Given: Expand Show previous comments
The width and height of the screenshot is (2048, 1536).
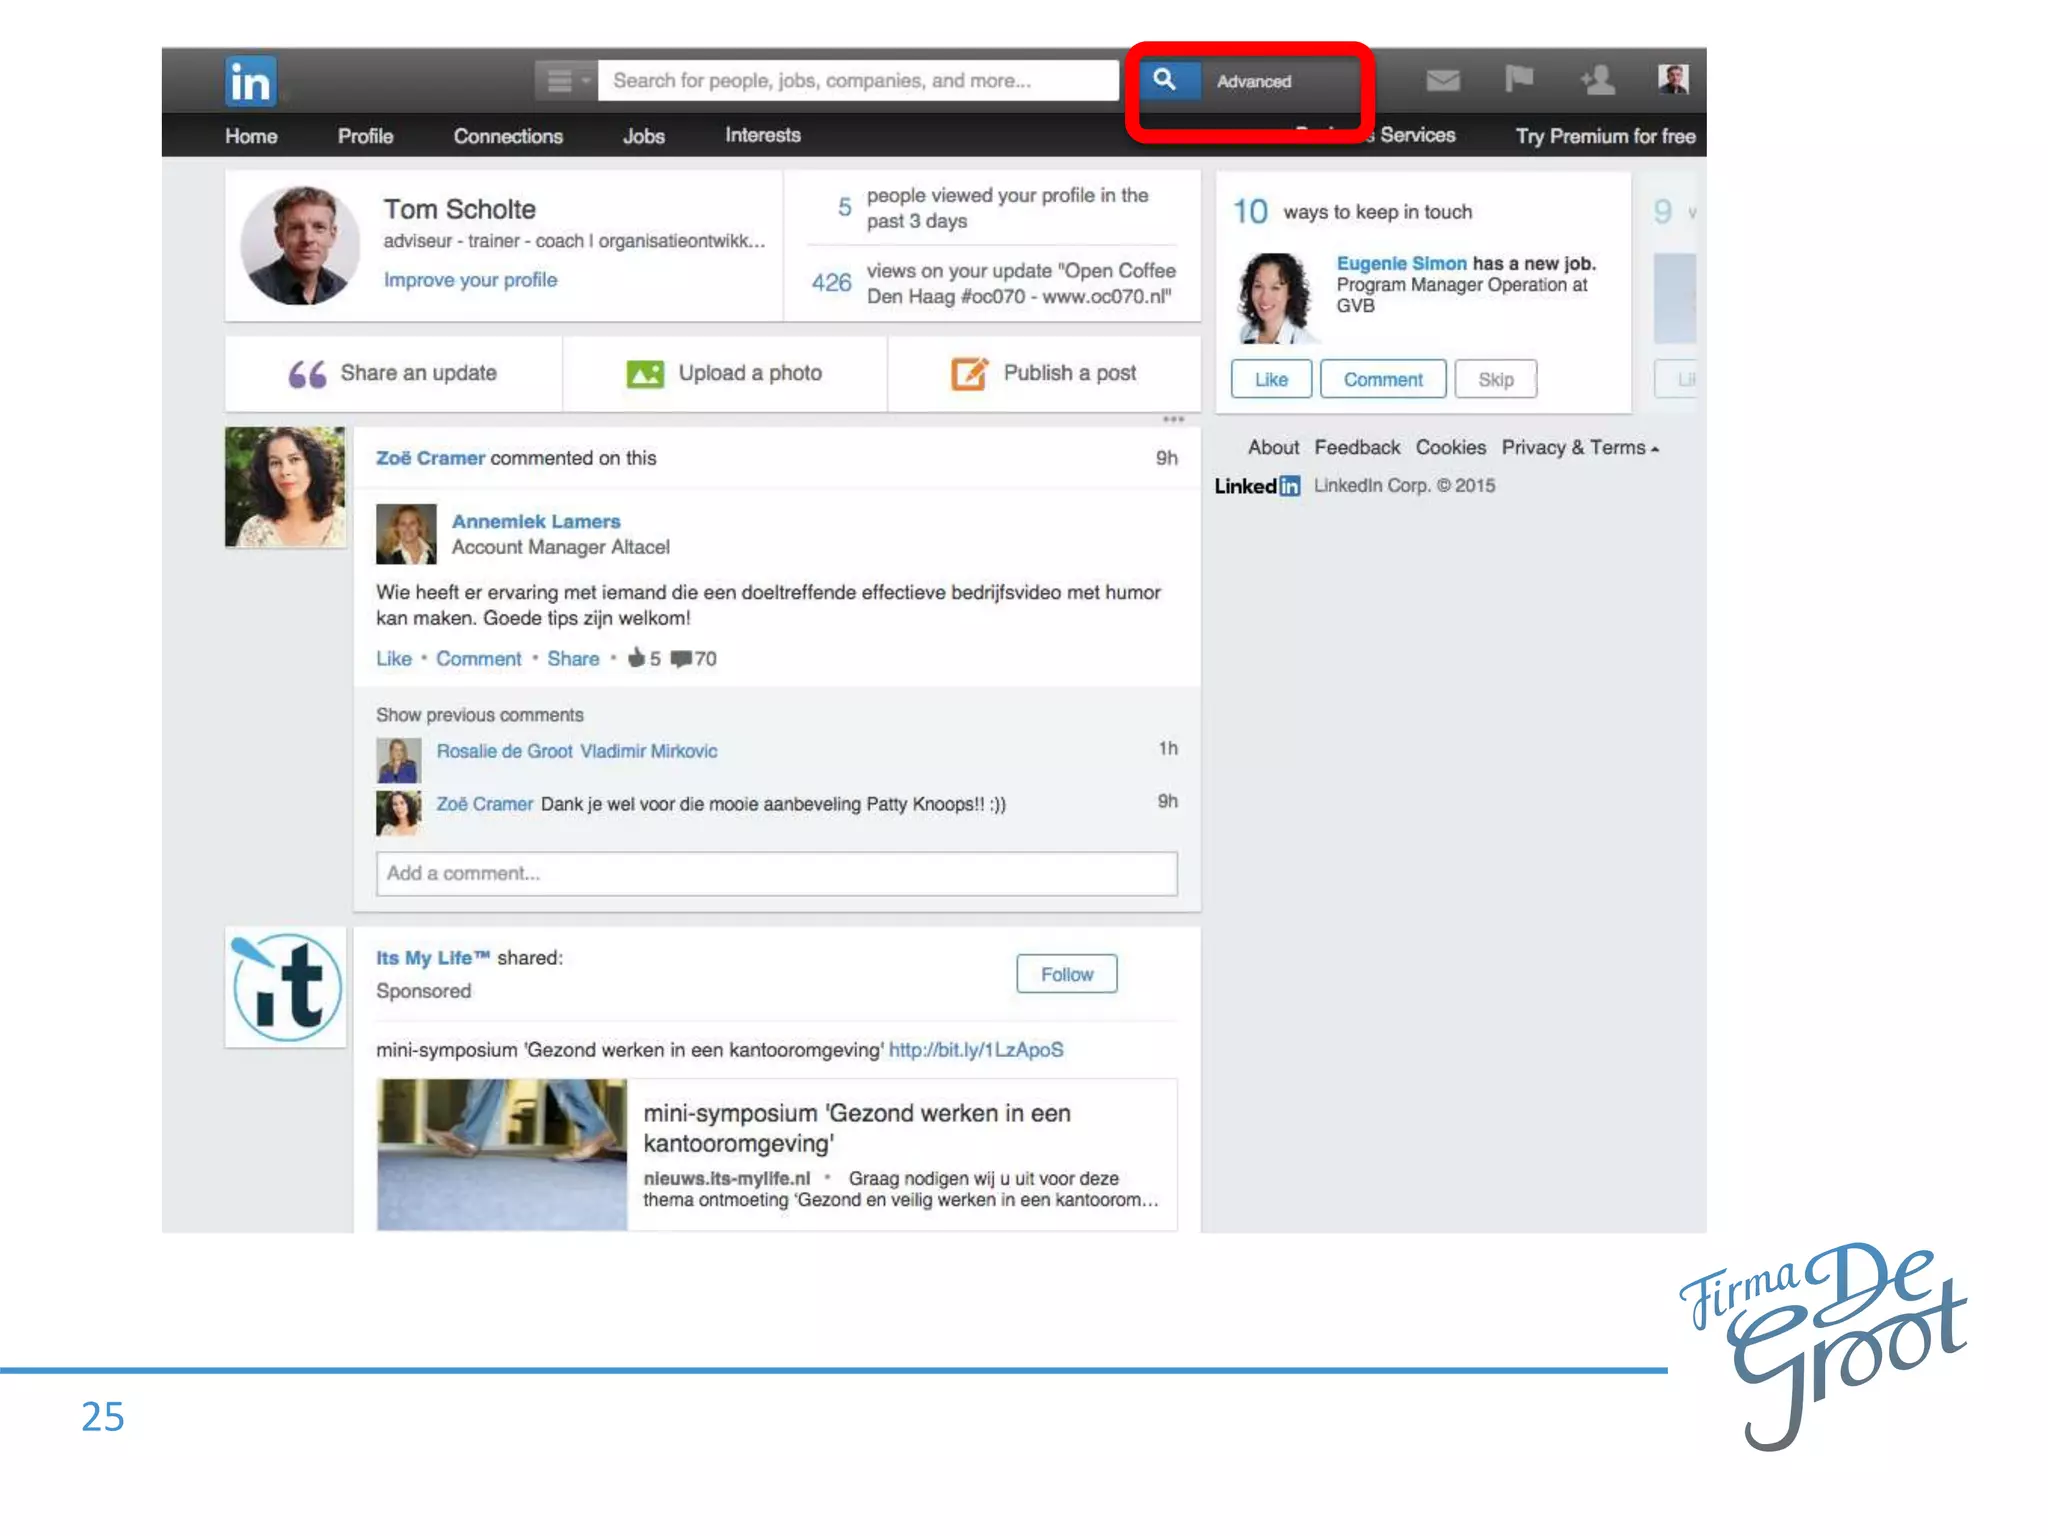Looking at the screenshot, I should [x=479, y=715].
